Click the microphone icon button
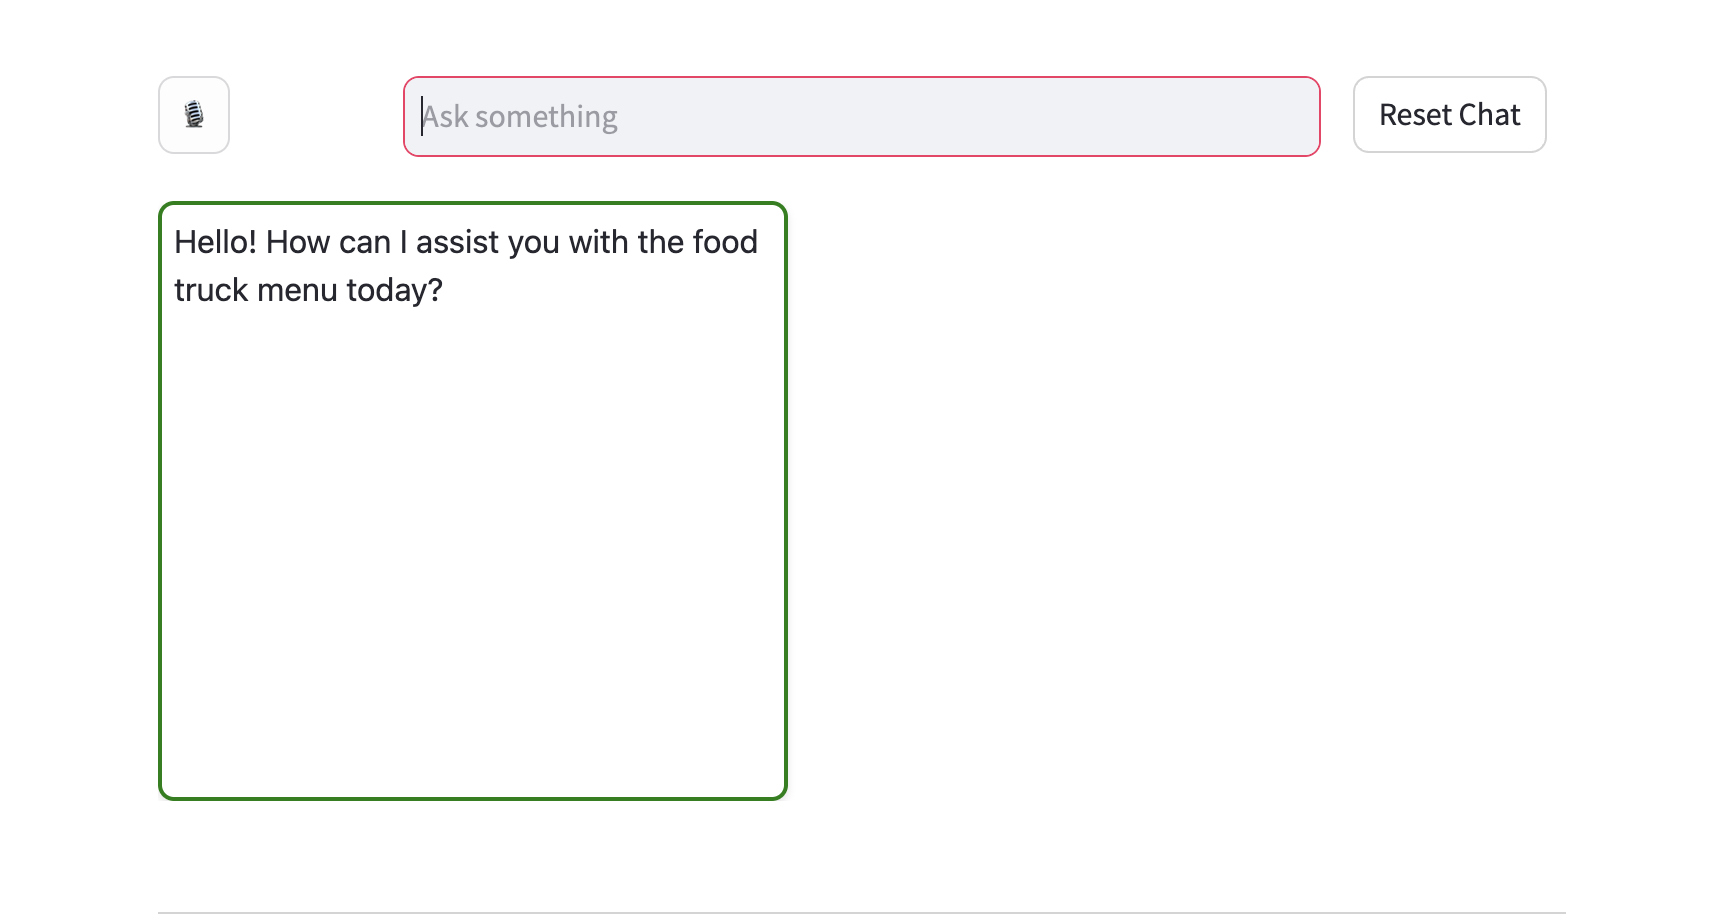This screenshot has height=924, width=1710. click(x=194, y=115)
